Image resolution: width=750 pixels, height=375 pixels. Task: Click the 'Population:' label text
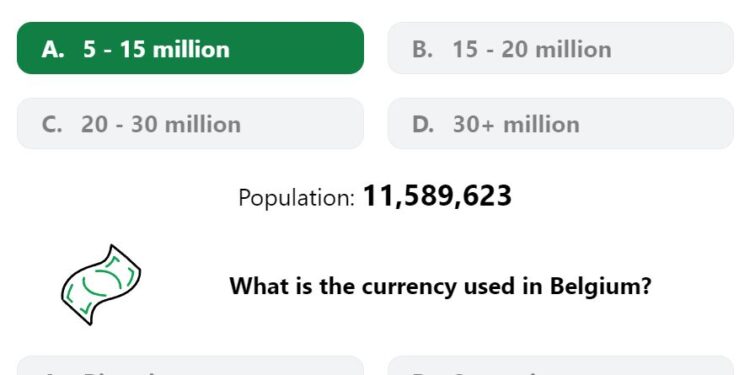pos(297,198)
